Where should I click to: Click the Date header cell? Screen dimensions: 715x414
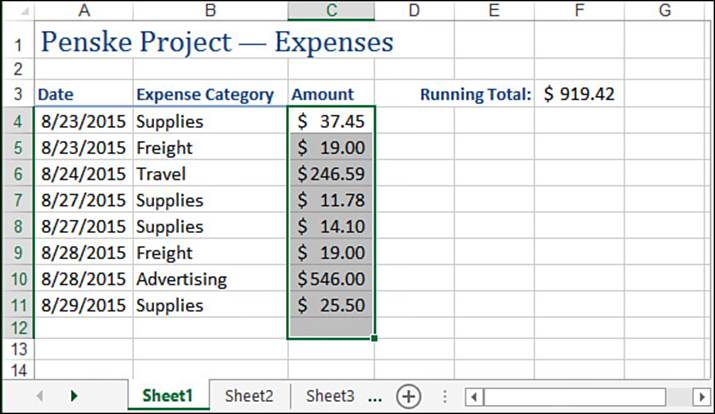[x=84, y=94]
